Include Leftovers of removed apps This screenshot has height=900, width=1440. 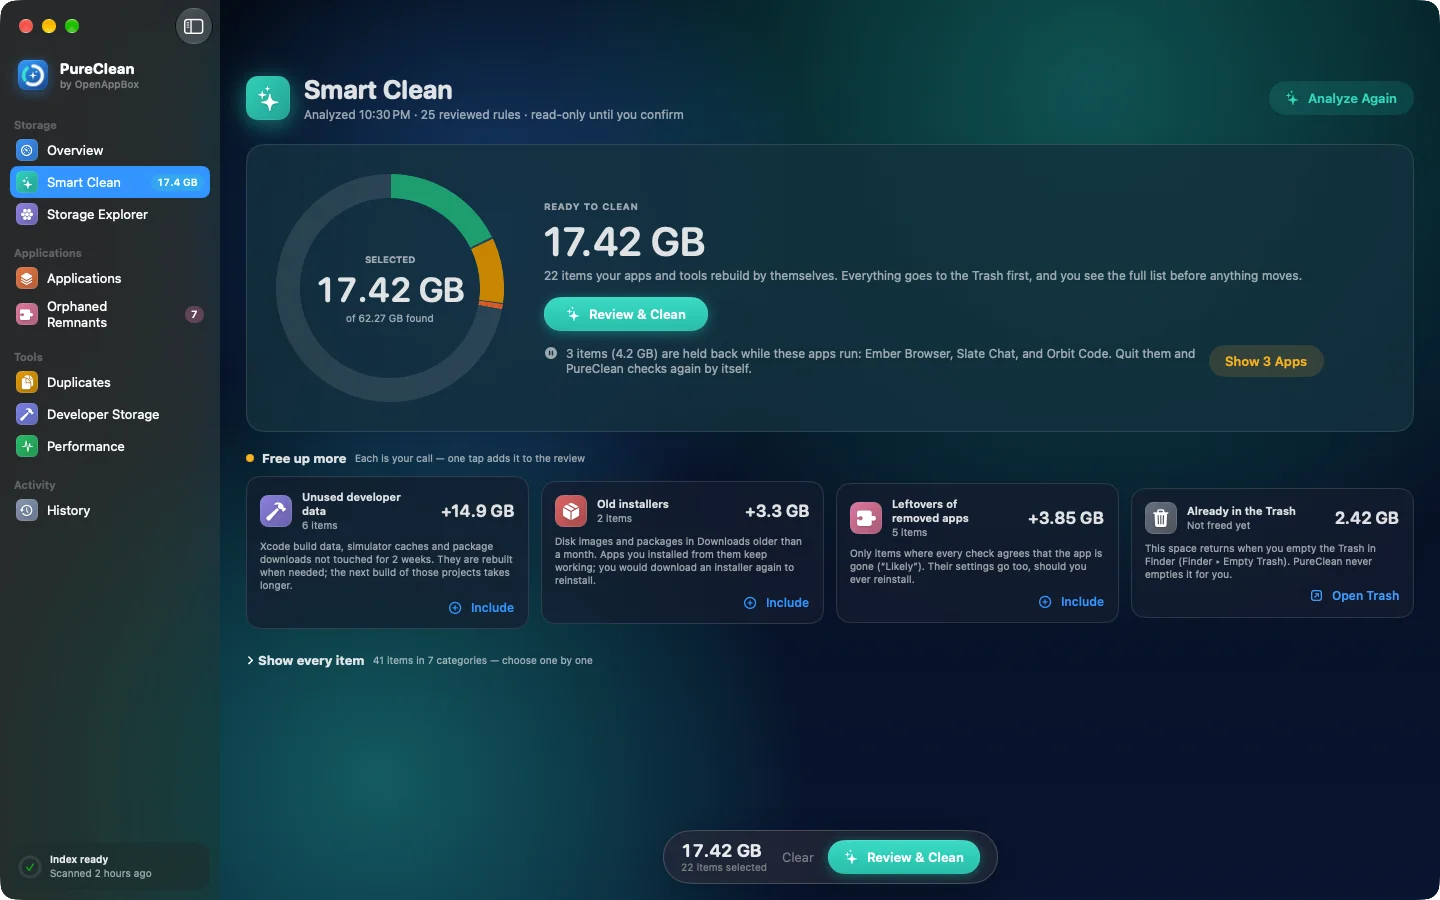coord(1072,602)
